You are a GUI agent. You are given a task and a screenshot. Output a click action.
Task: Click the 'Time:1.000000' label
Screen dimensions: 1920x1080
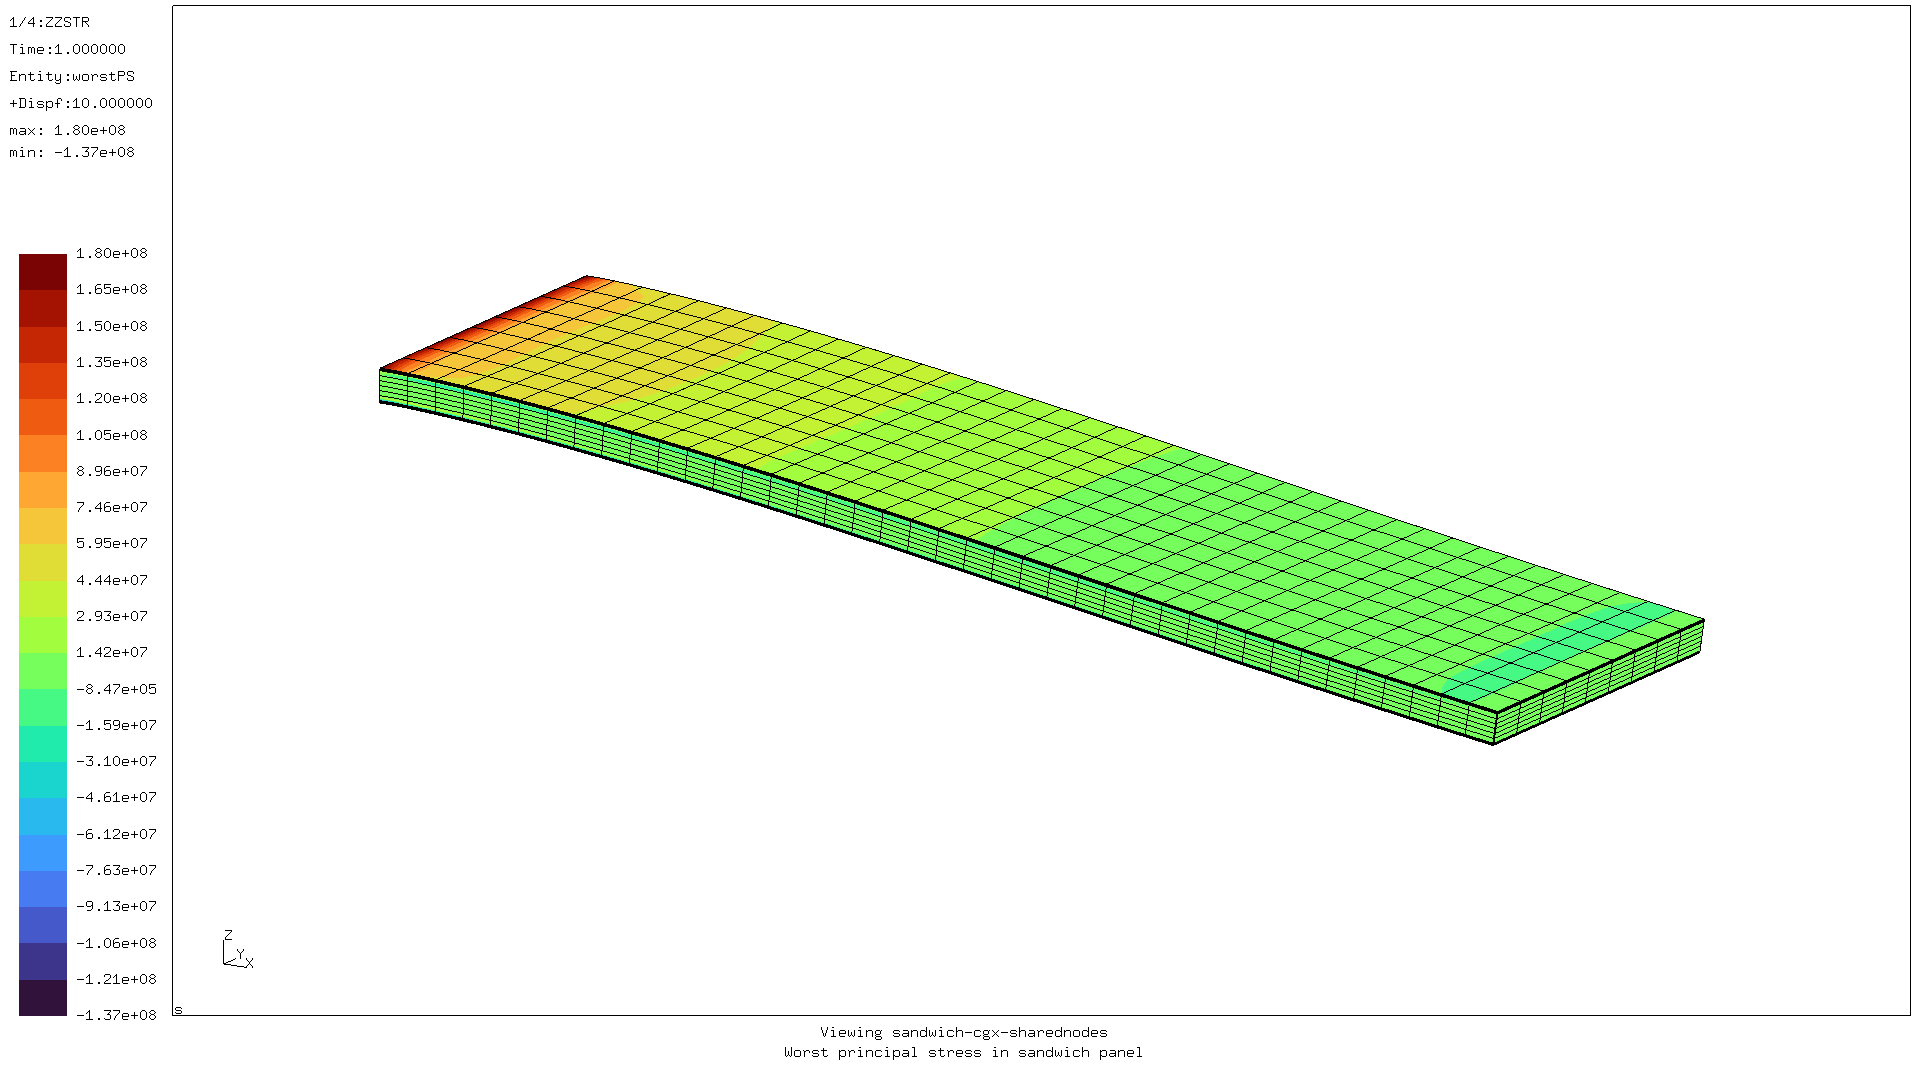[67, 49]
